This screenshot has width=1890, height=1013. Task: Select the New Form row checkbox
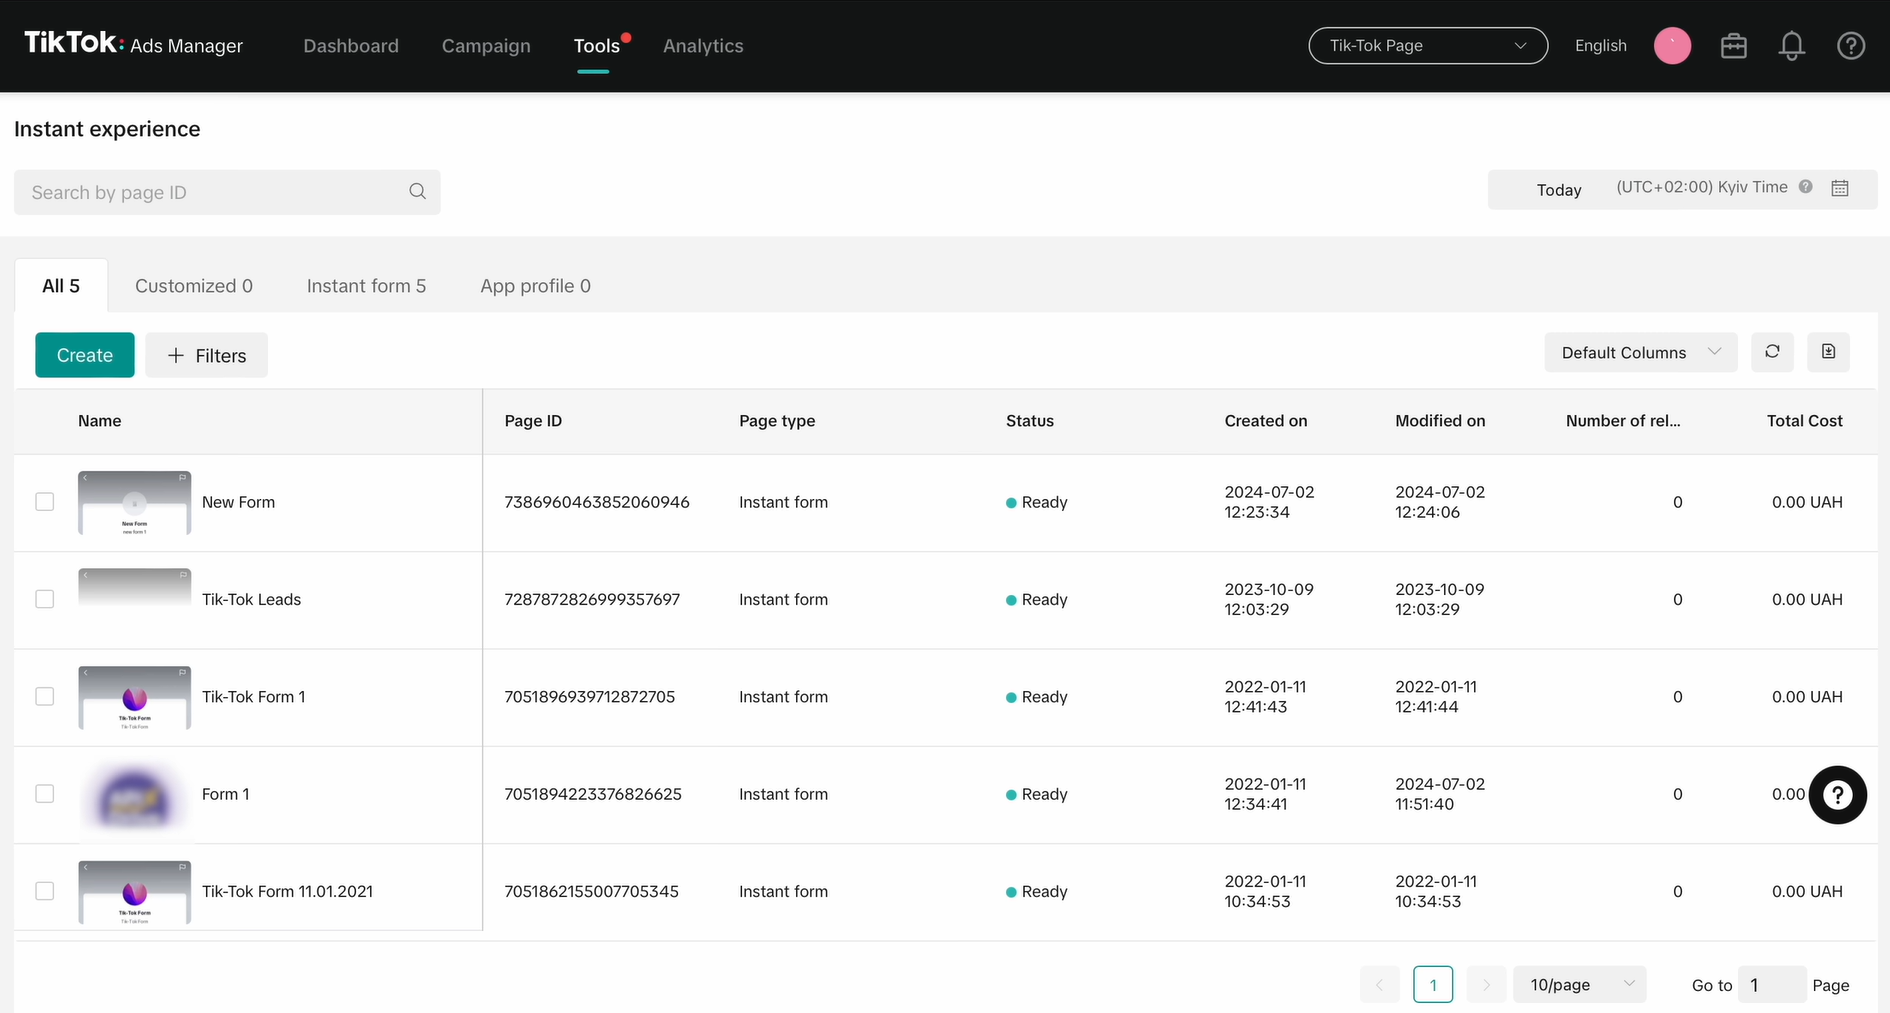coord(45,502)
